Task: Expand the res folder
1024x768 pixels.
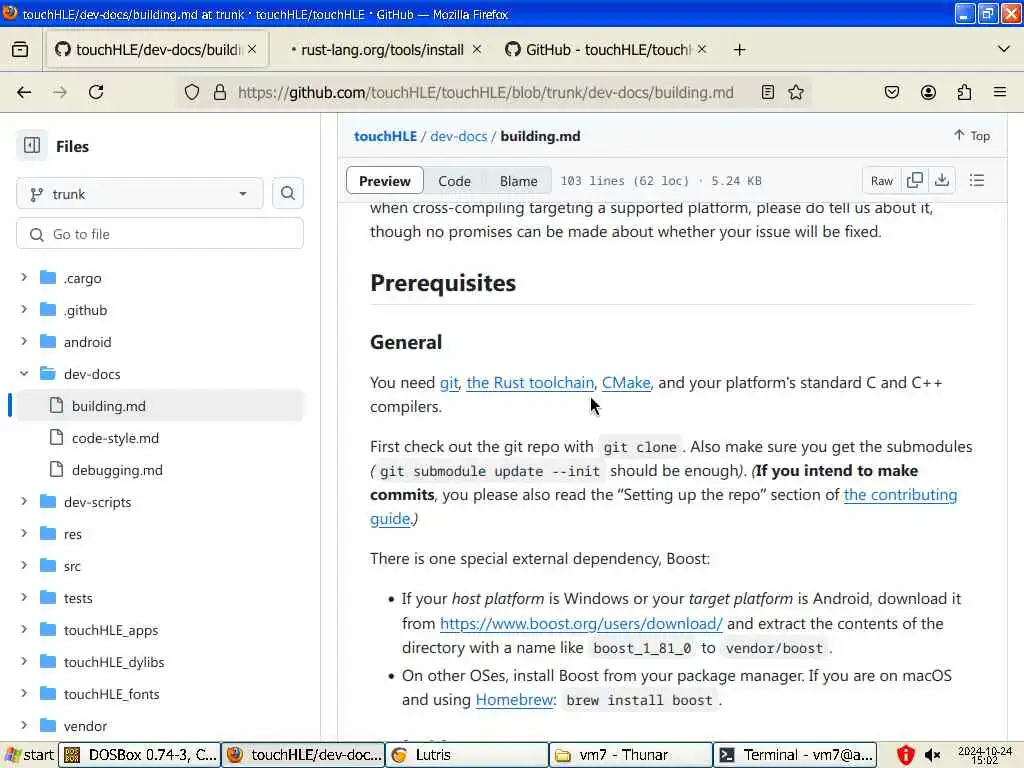Action: click(x=24, y=534)
